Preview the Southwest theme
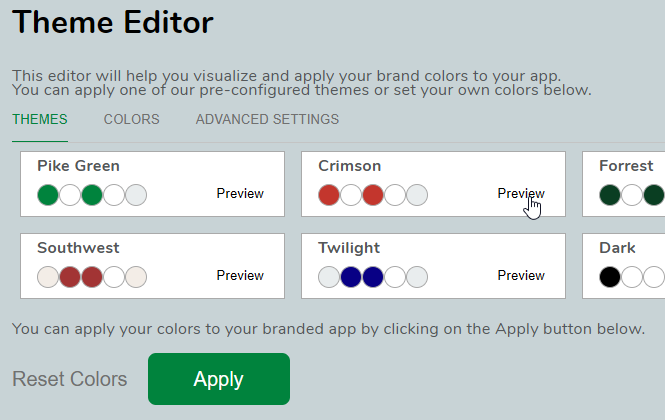665x420 pixels. pos(240,276)
